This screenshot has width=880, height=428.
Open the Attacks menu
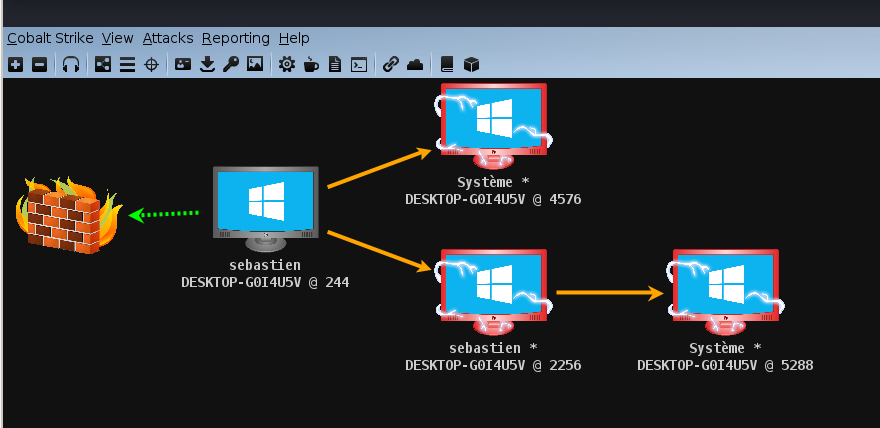click(168, 38)
